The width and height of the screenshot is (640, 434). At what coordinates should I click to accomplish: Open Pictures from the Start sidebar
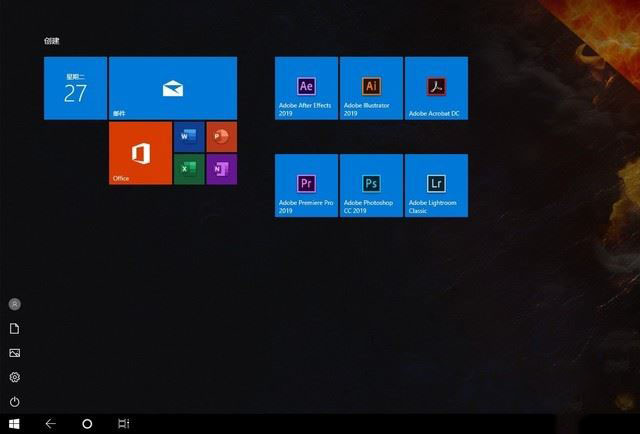pos(15,353)
